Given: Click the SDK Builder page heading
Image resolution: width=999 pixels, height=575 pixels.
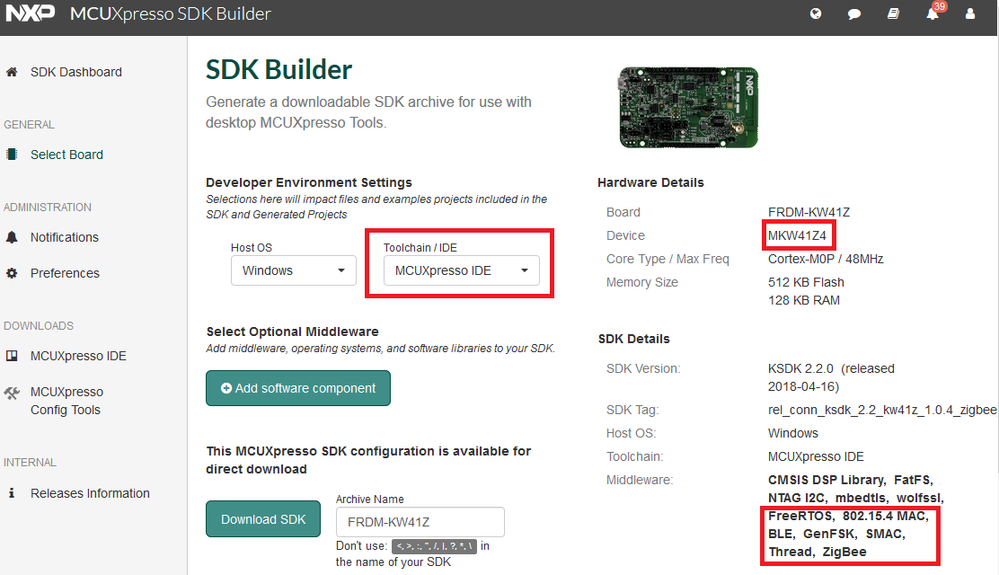Looking at the screenshot, I should tap(278, 69).
